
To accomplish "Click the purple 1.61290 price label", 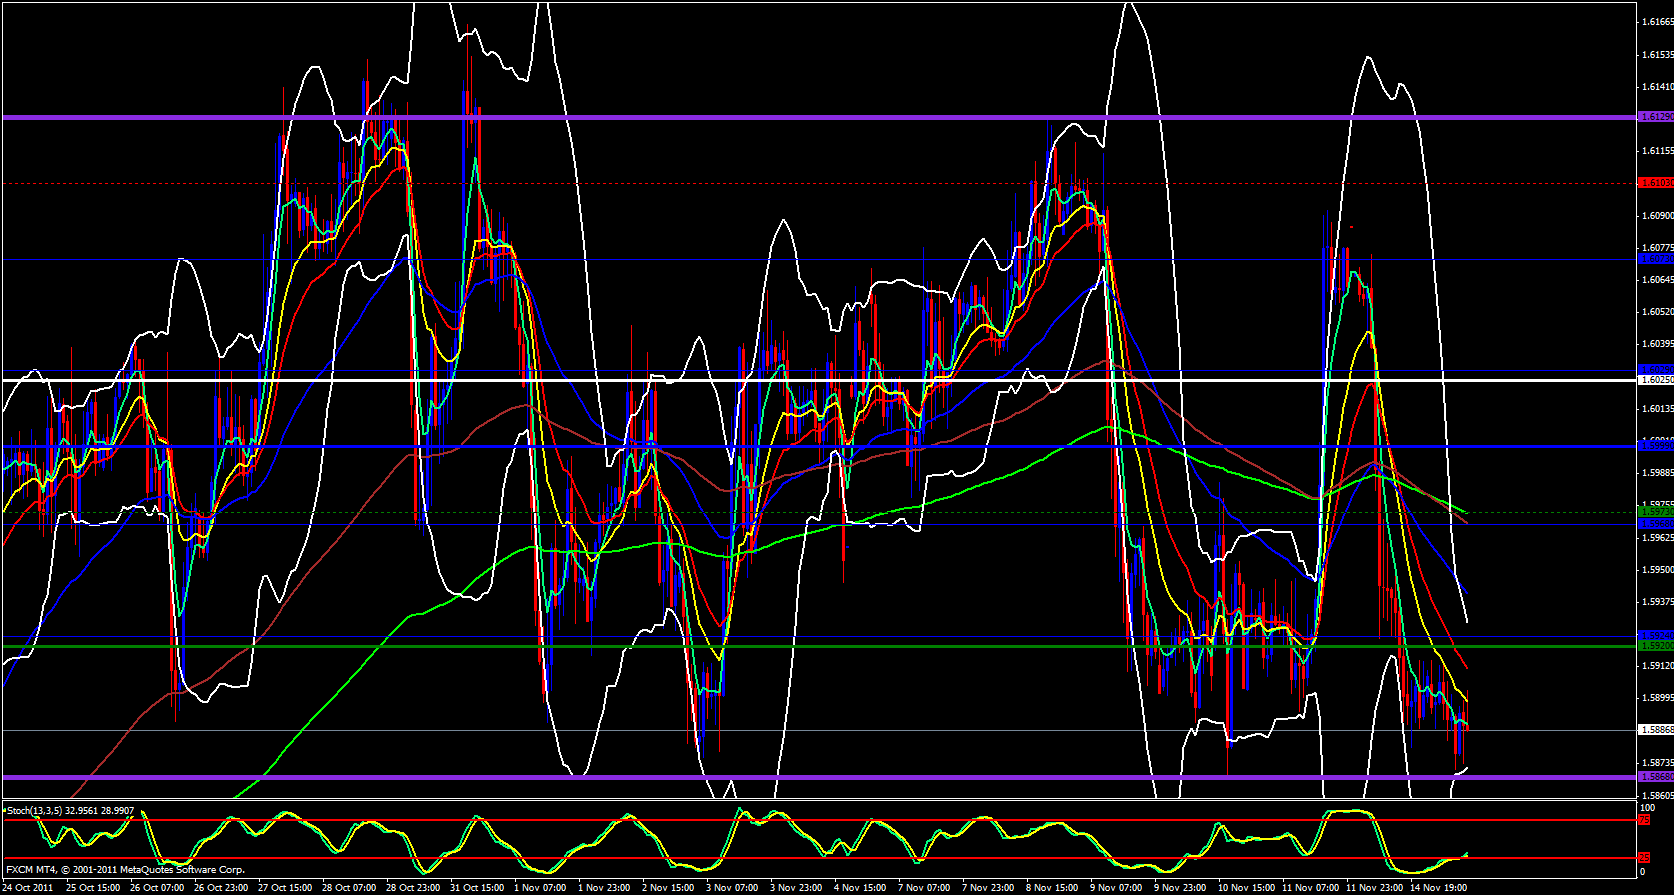I will 1655,117.
